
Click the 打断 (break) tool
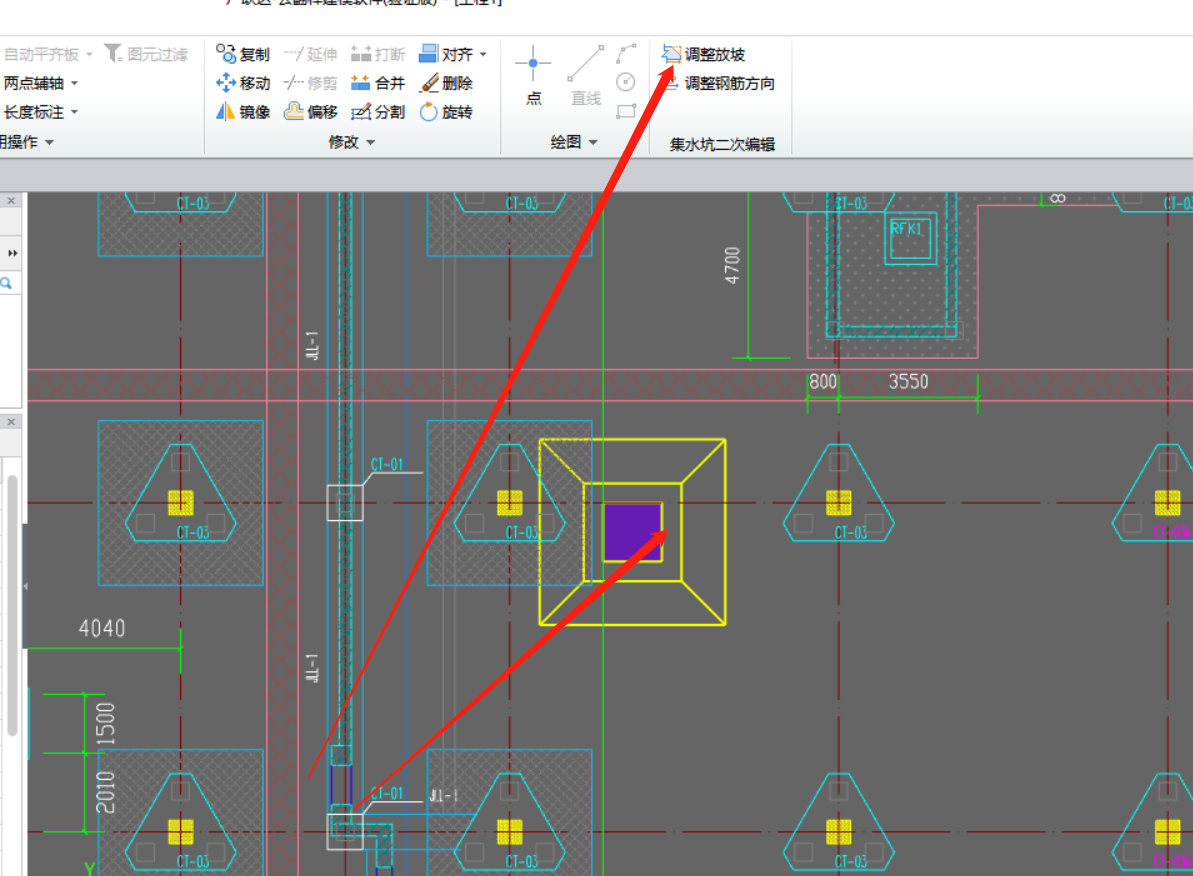(x=377, y=54)
